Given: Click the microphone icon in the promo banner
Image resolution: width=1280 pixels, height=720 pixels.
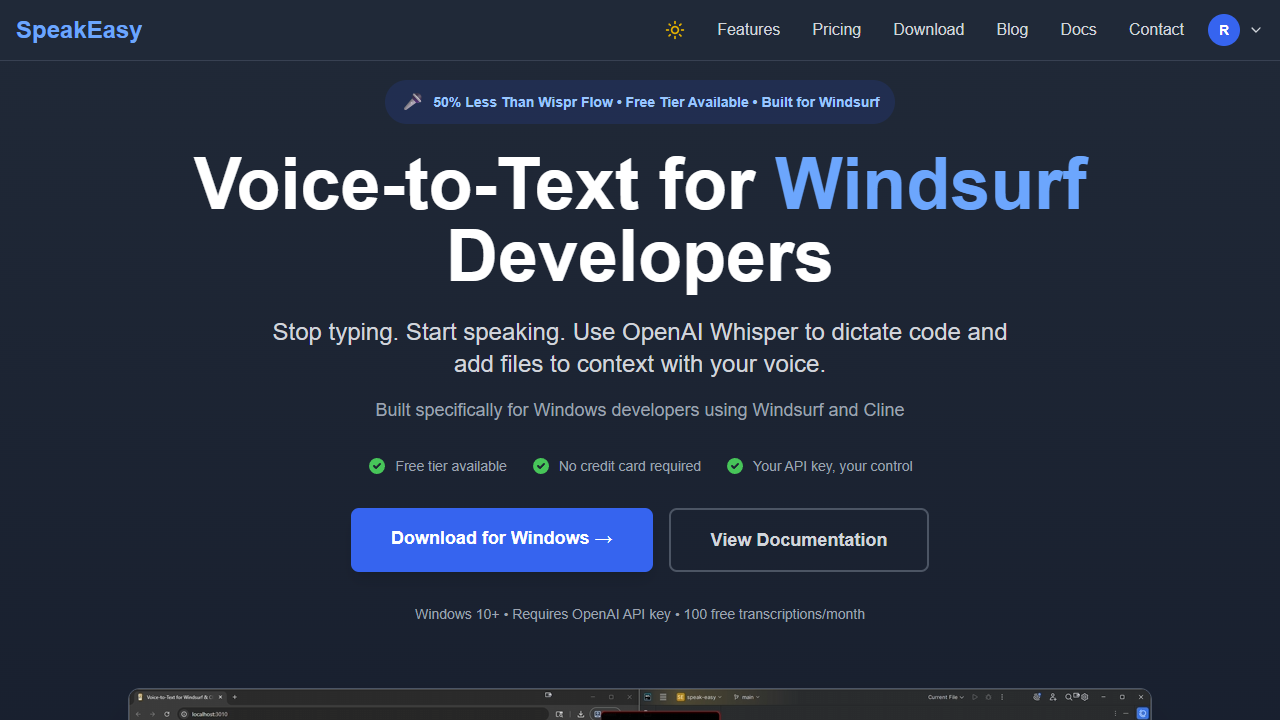Looking at the screenshot, I should click(412, 102).
